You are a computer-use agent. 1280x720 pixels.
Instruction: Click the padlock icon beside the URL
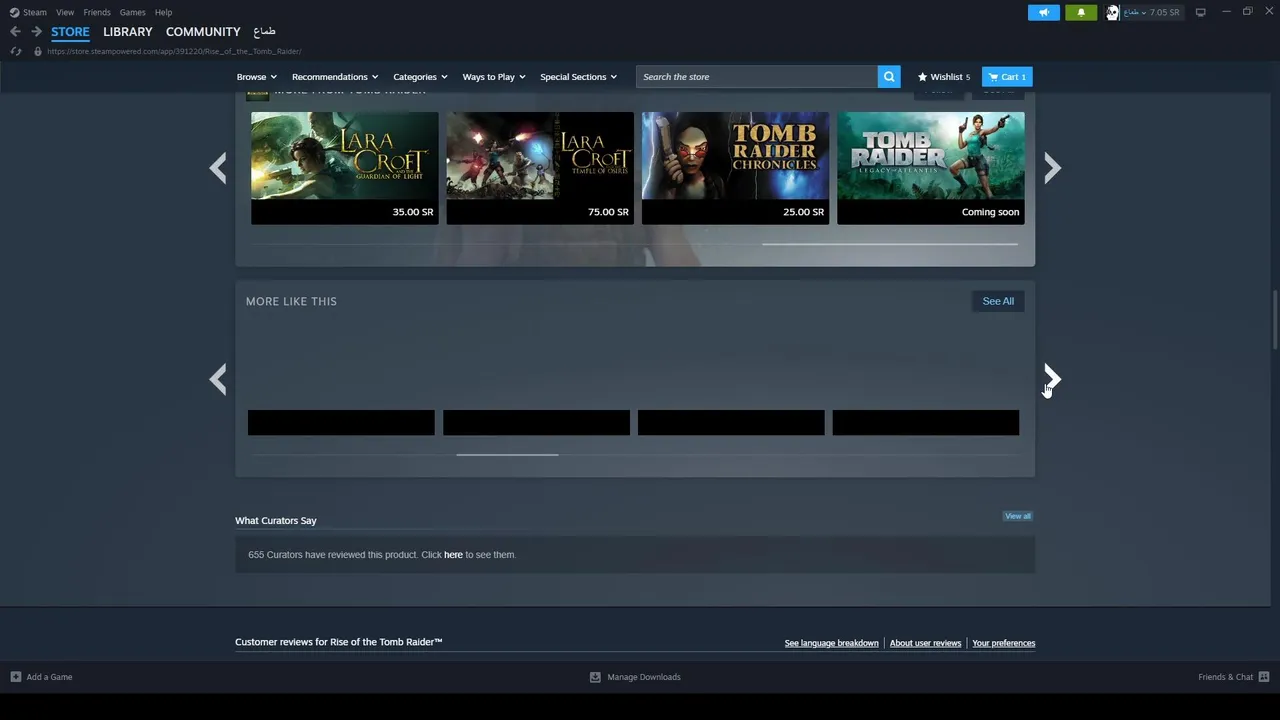click(38, 51)
